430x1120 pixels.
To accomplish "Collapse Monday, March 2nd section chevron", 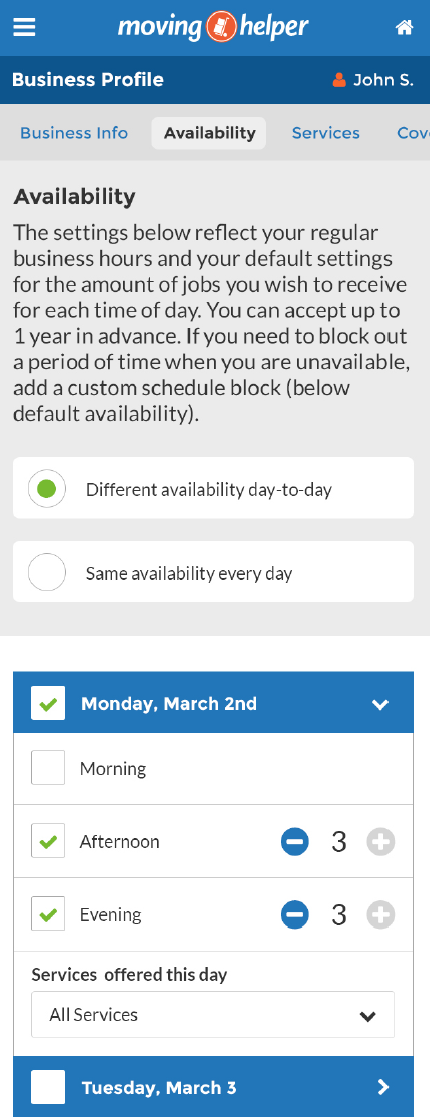I will [x=381, y=704].
